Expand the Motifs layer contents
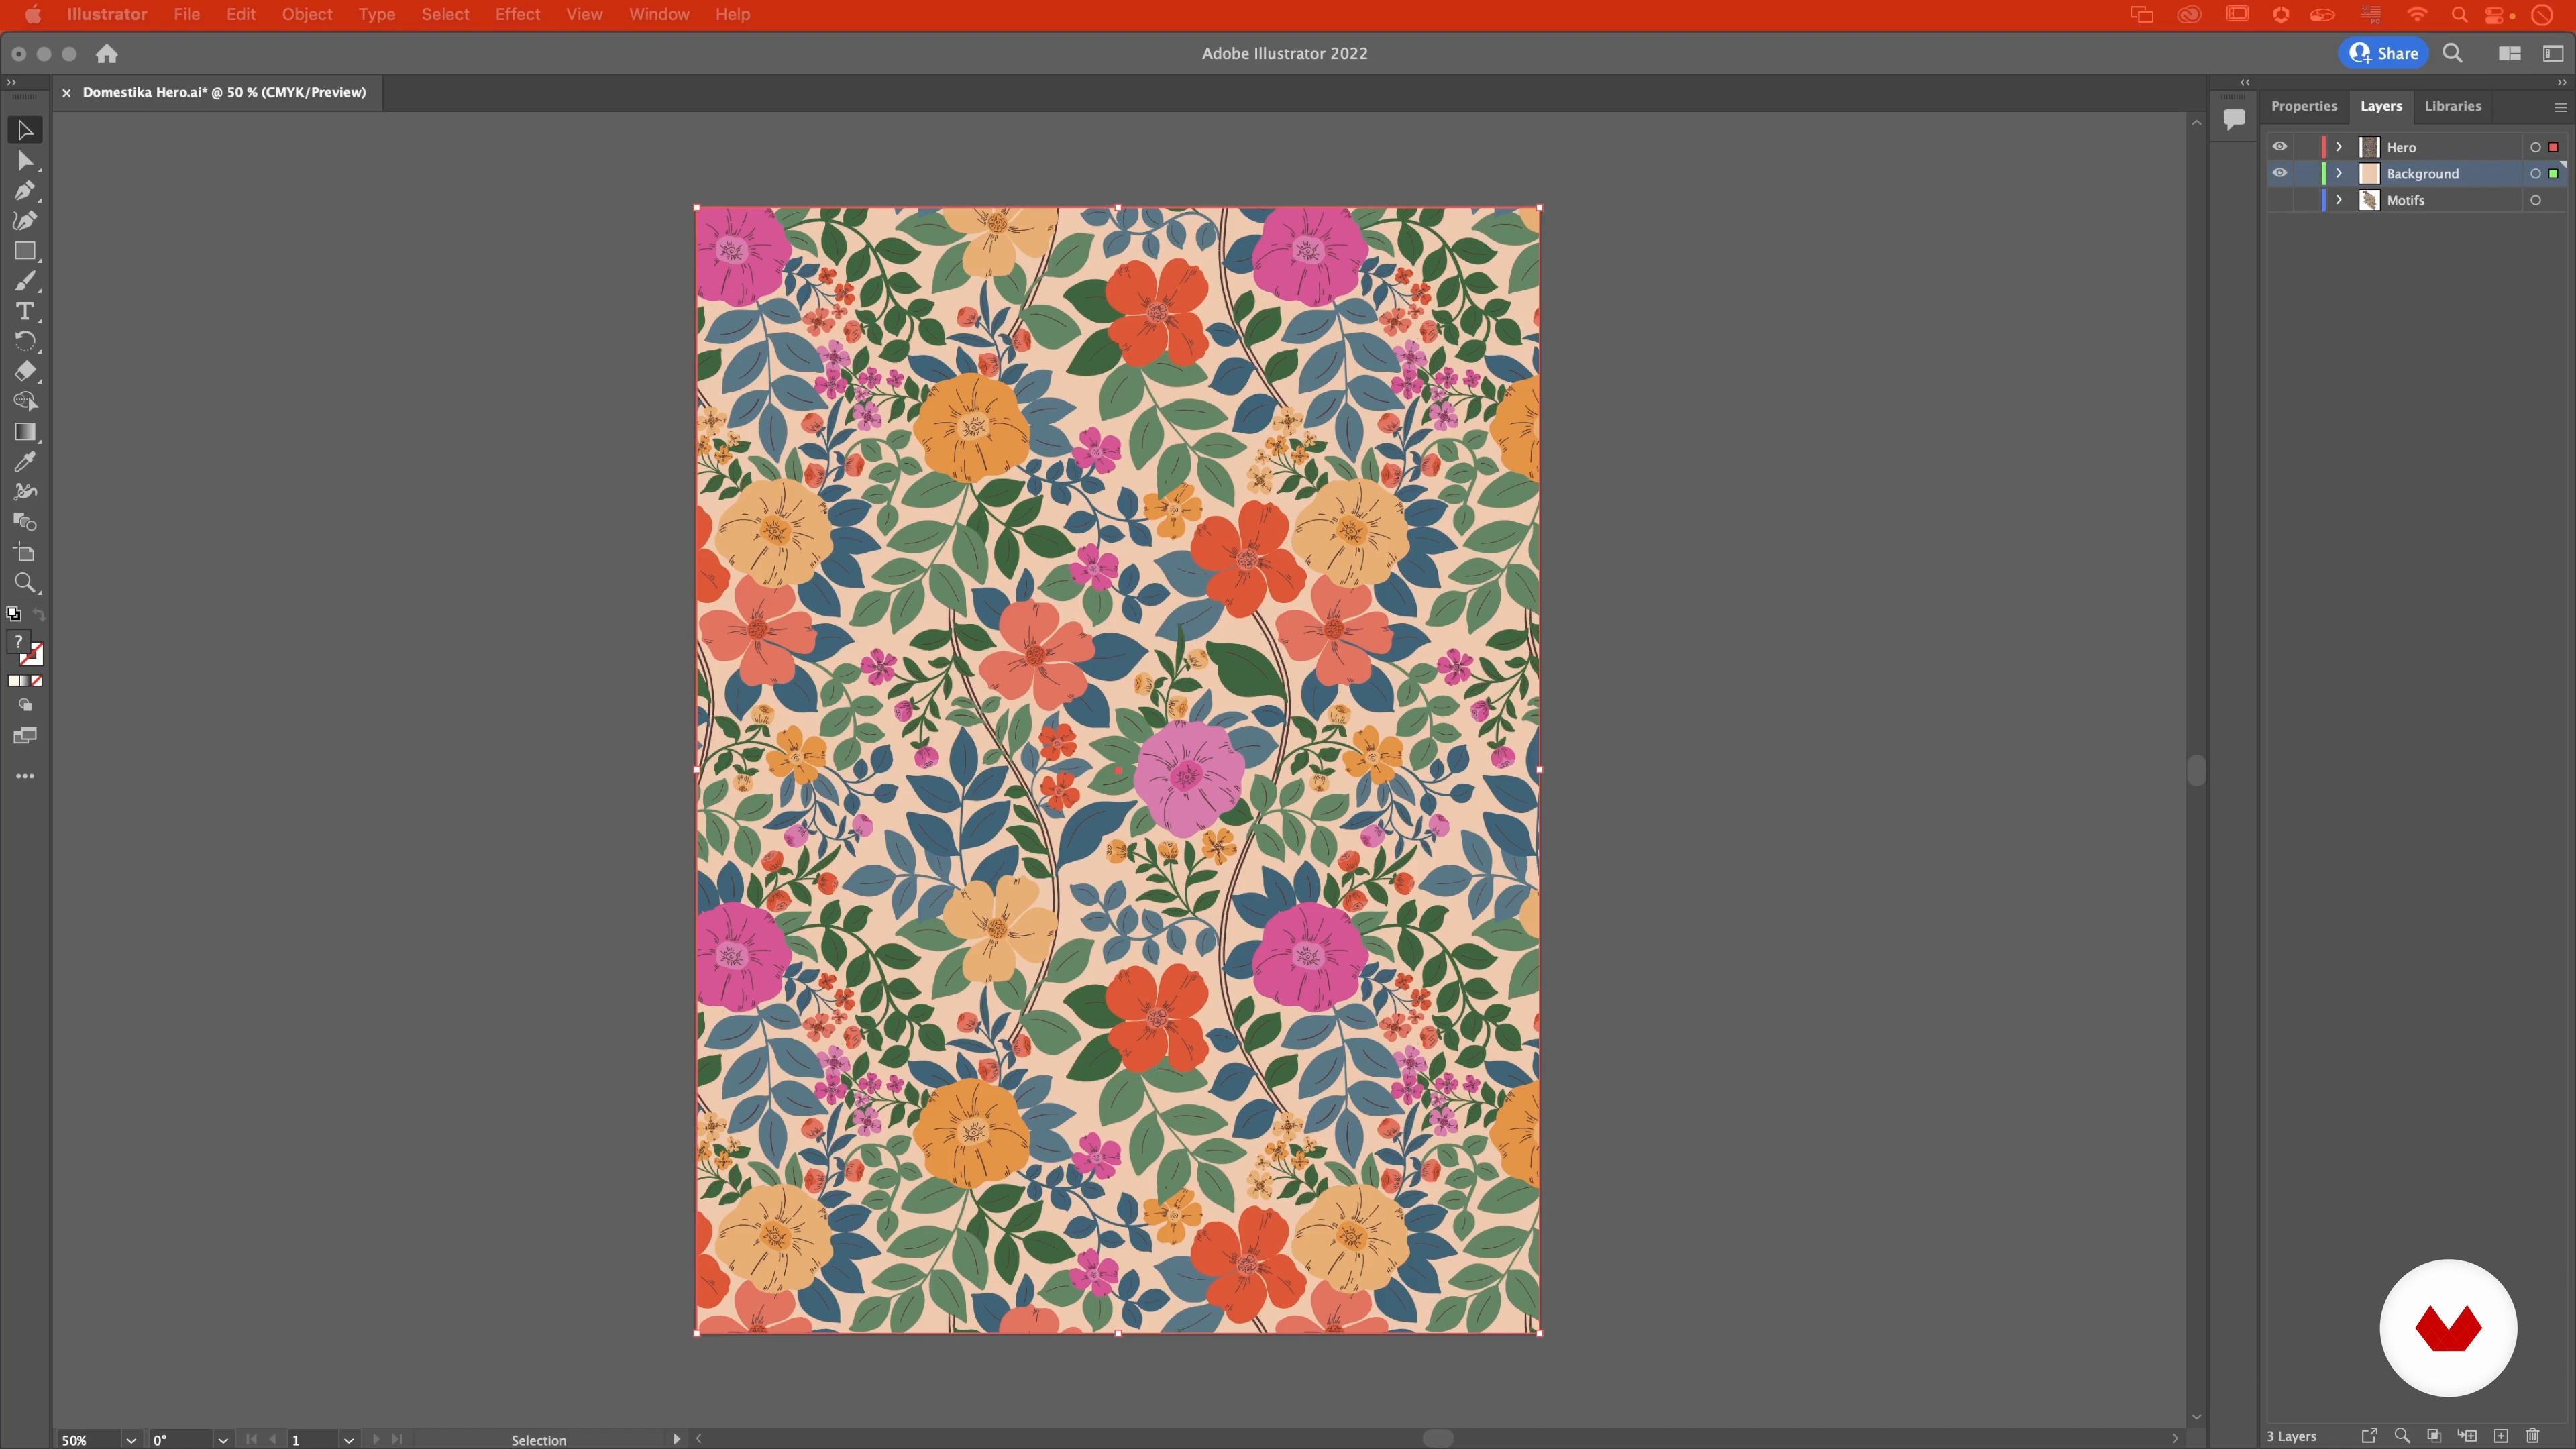The height and width of the screenshot is (1449, 2576). [x=2339, y=200]
